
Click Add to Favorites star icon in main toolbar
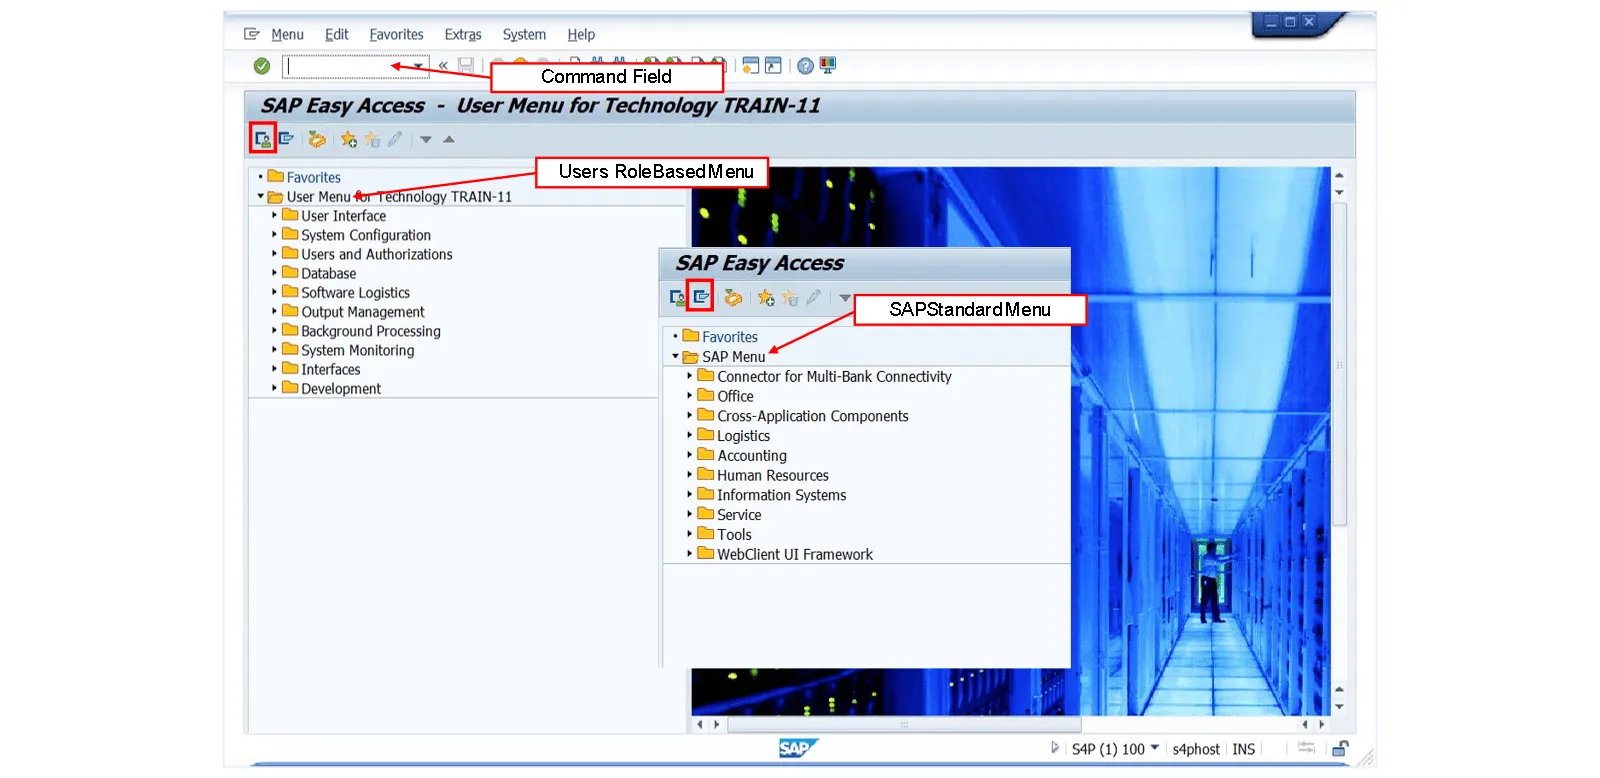348,139
